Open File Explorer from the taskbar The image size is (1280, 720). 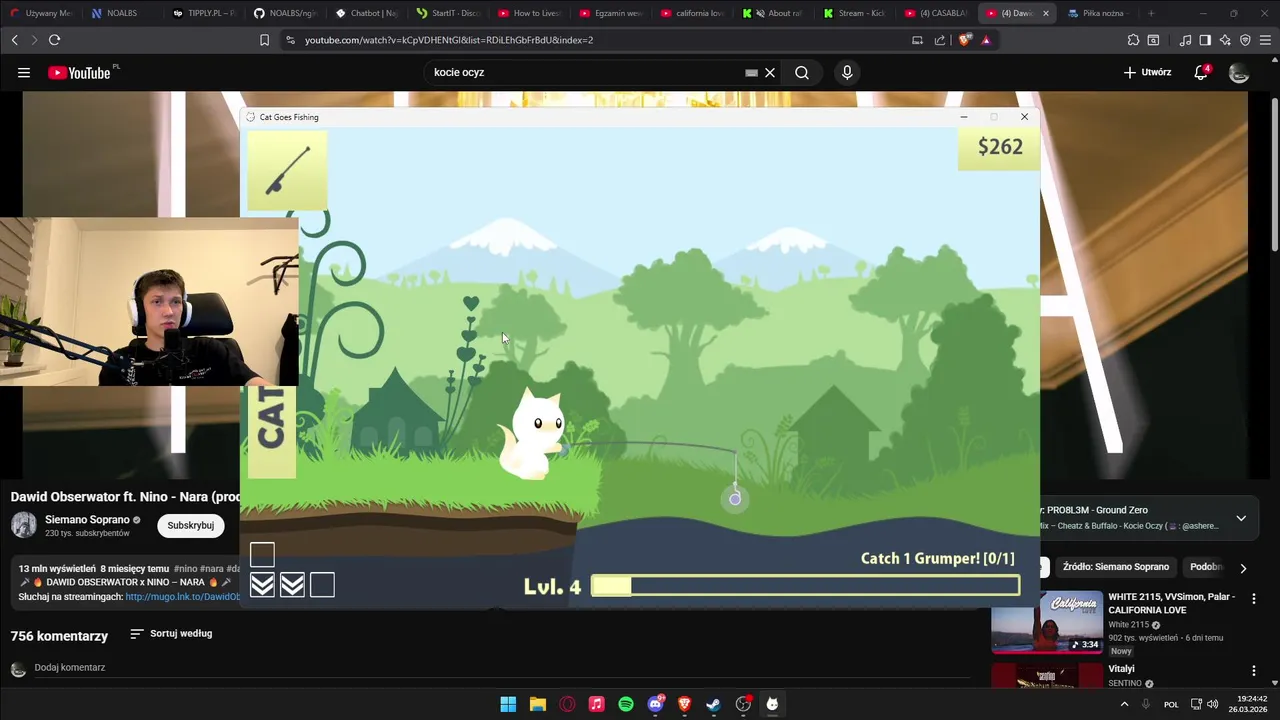tap(537, 704)
